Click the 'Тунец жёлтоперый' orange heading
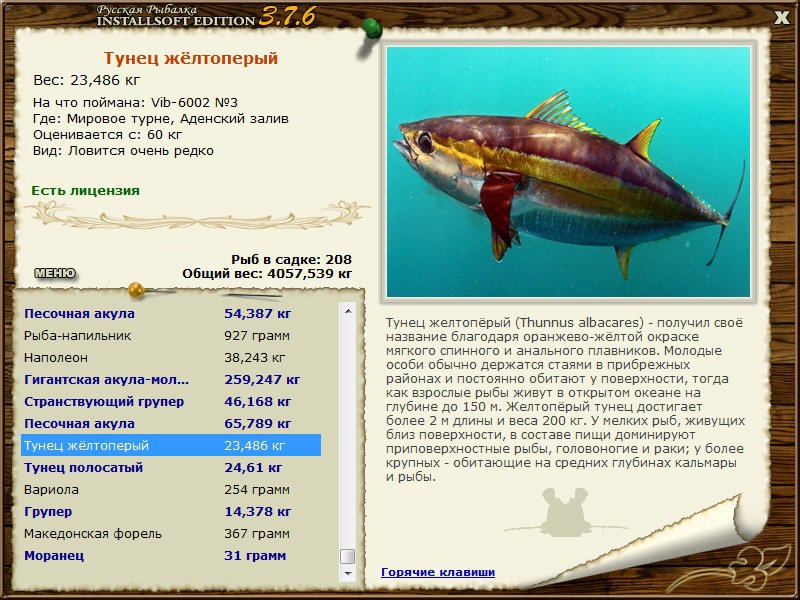Screen dimensions: 800x600 coord(191,58)
